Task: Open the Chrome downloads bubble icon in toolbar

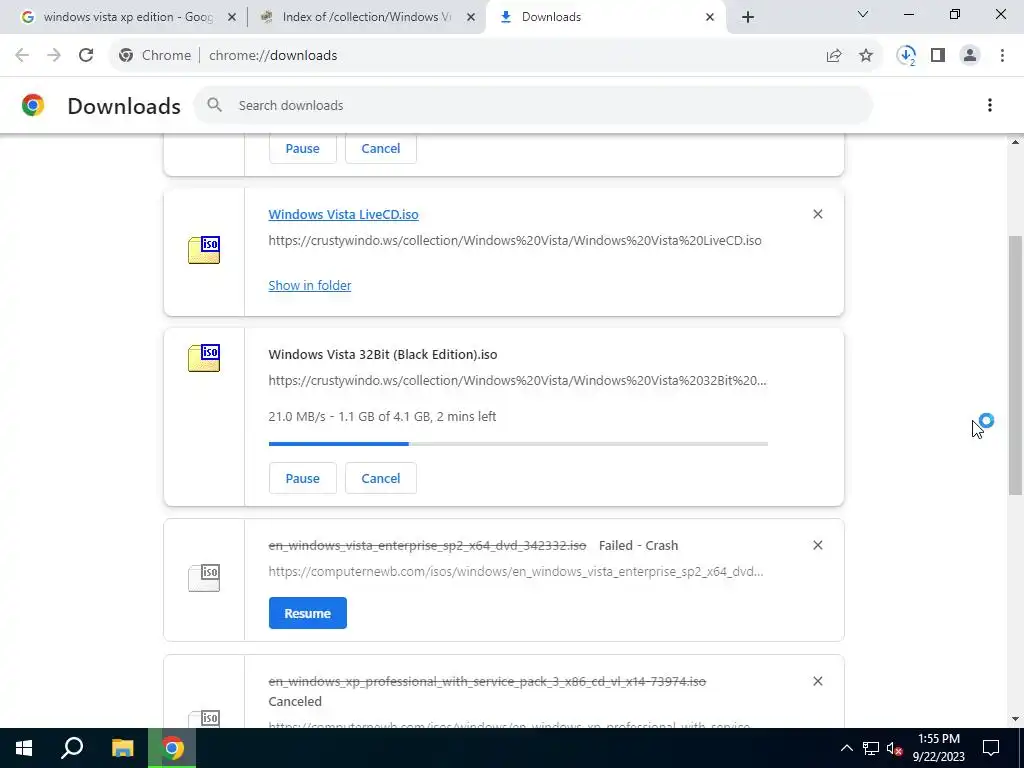Action: 906,56
